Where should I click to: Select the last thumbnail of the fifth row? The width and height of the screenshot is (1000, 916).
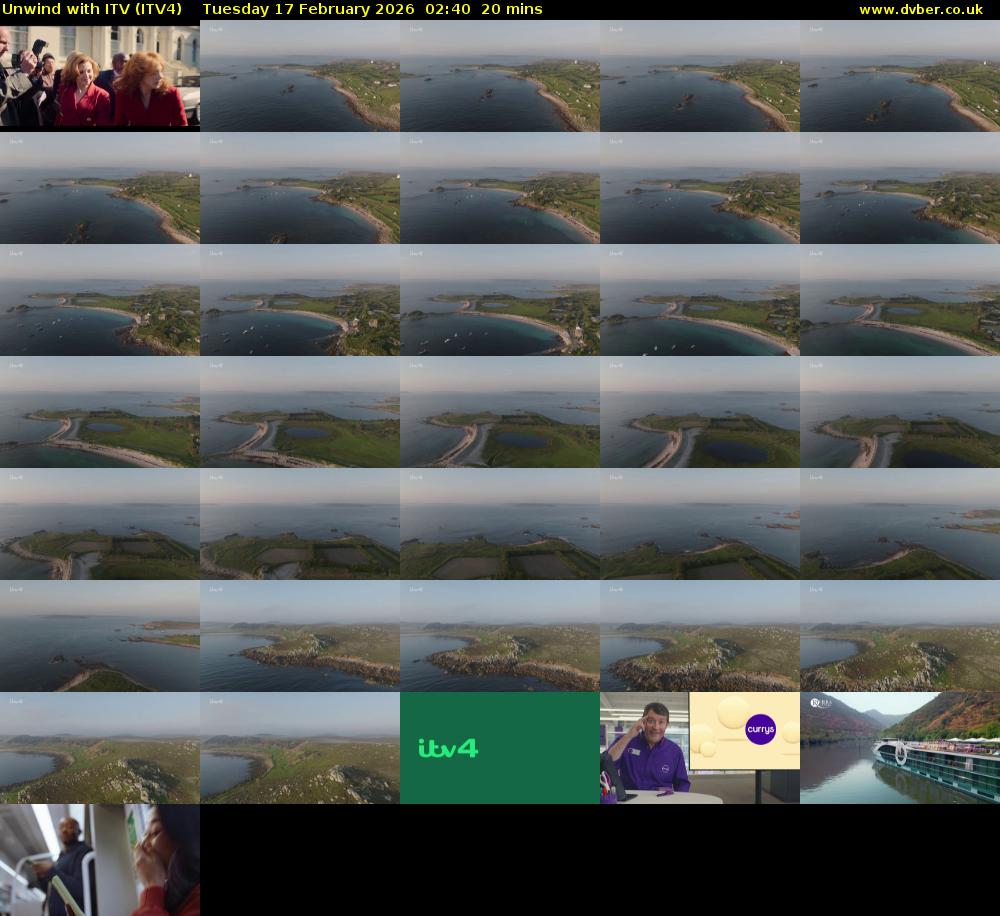(900, 524)
